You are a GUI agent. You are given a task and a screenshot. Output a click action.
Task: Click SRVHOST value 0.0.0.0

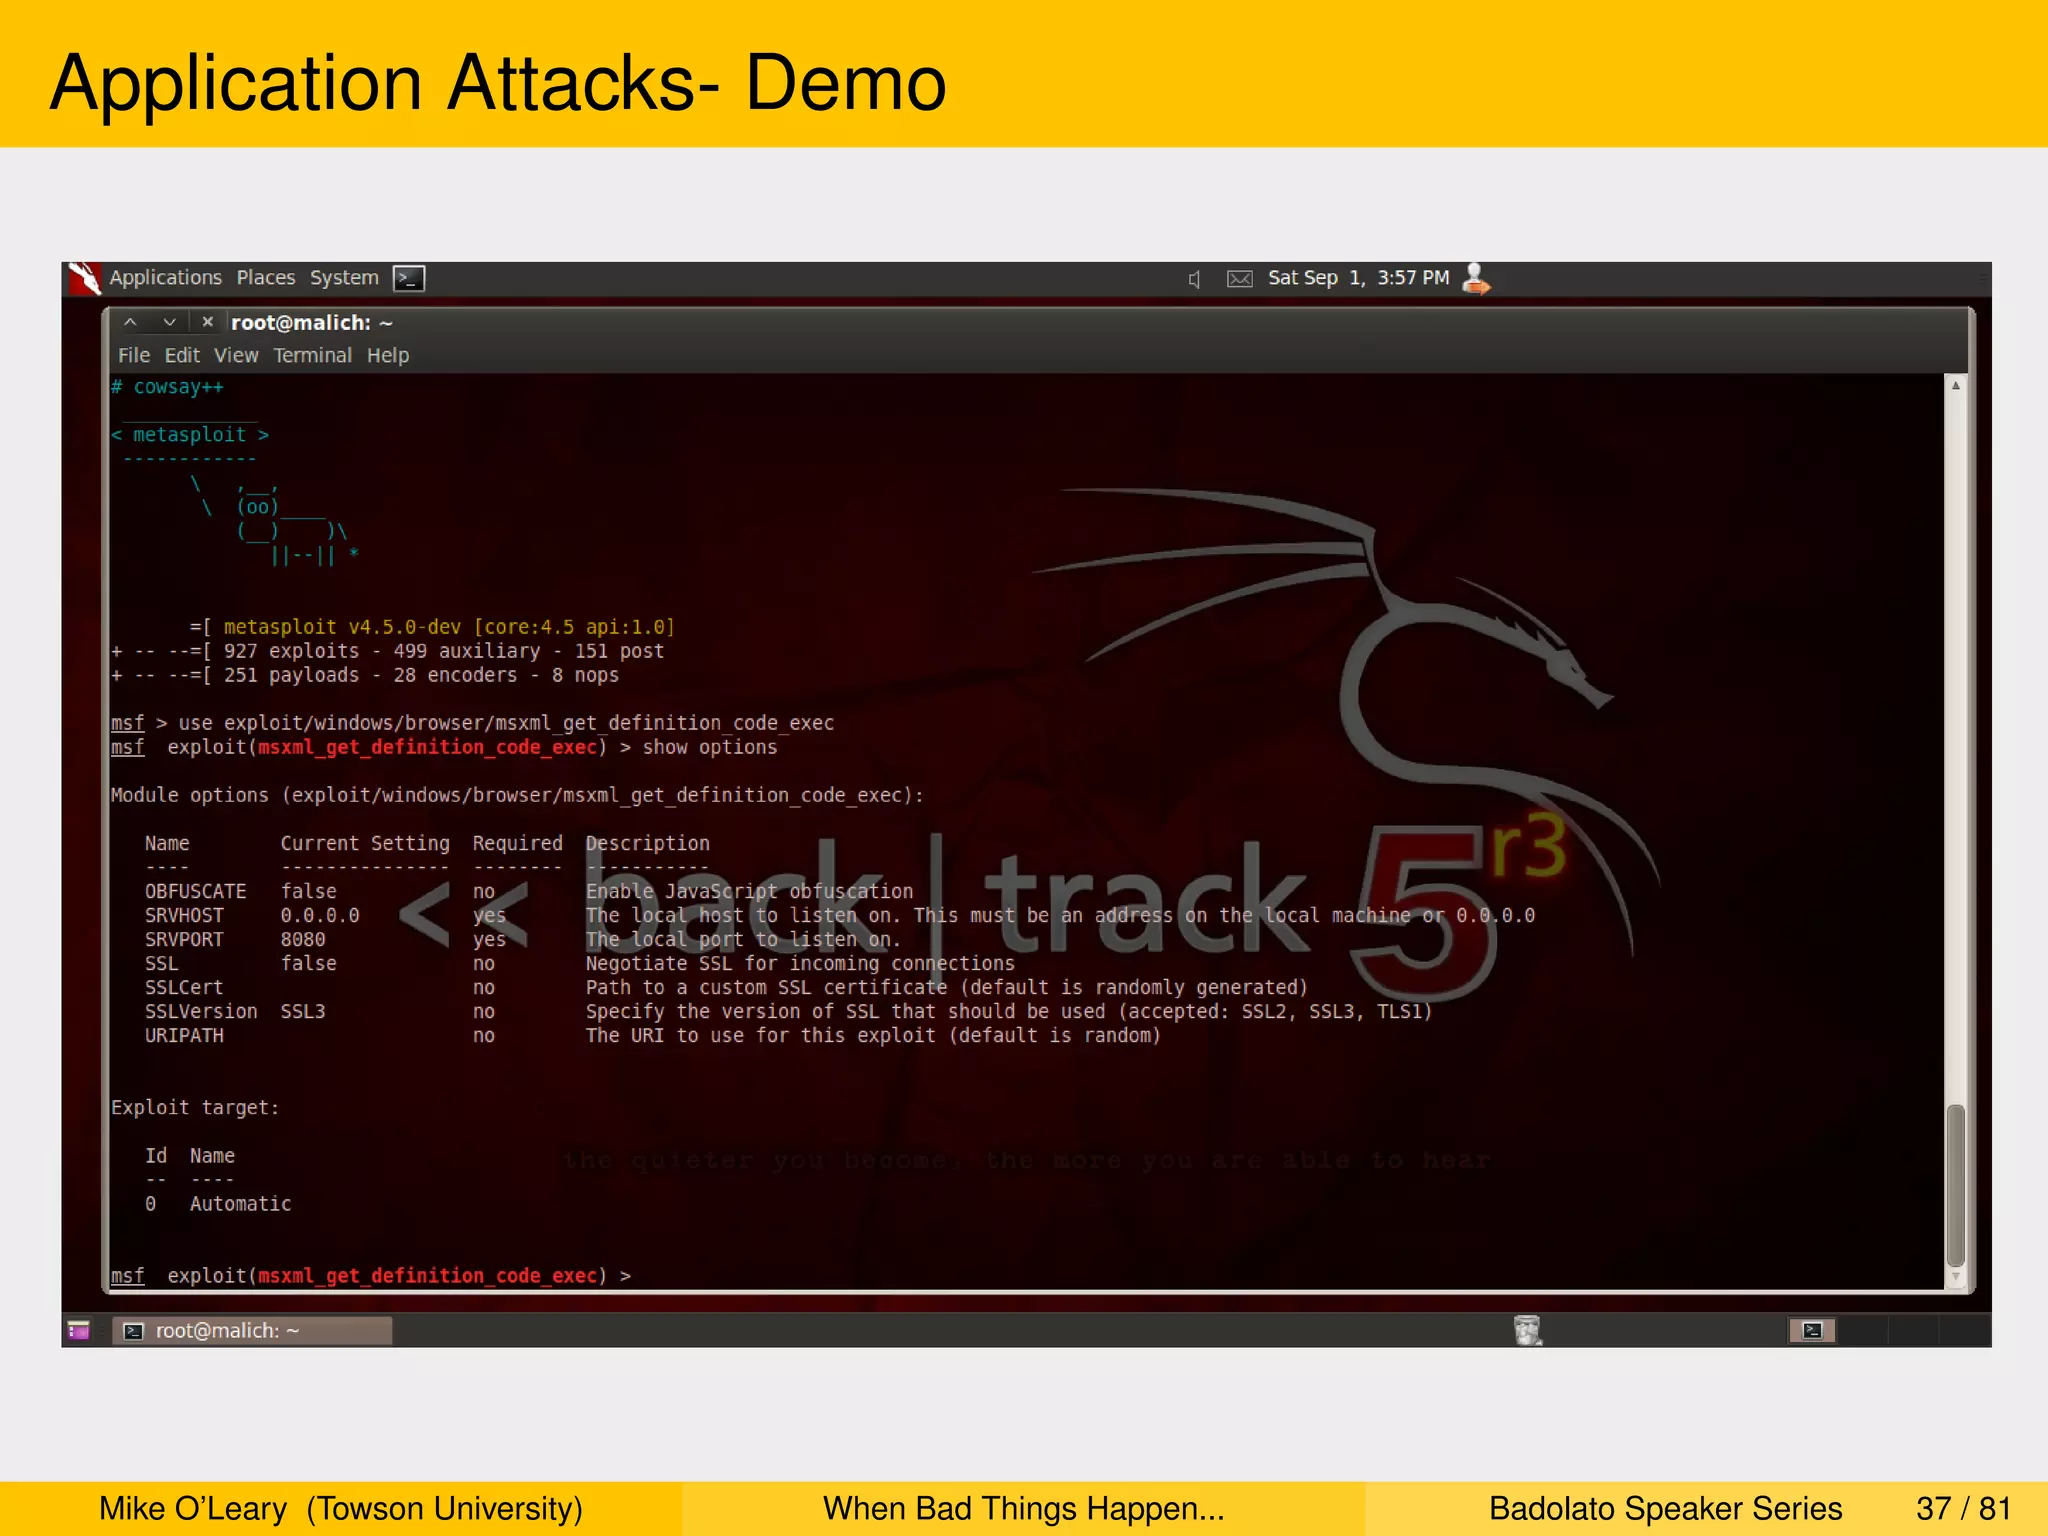(320, 916)
